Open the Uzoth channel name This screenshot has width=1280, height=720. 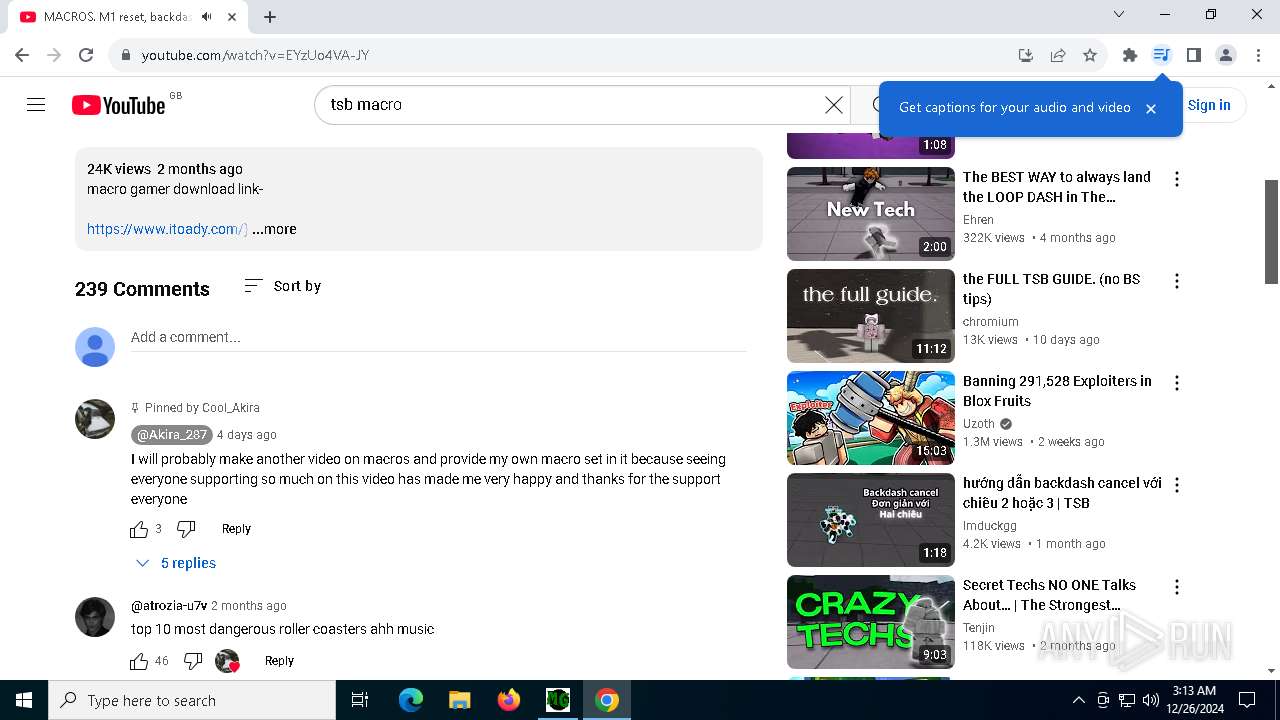point(979,424)
